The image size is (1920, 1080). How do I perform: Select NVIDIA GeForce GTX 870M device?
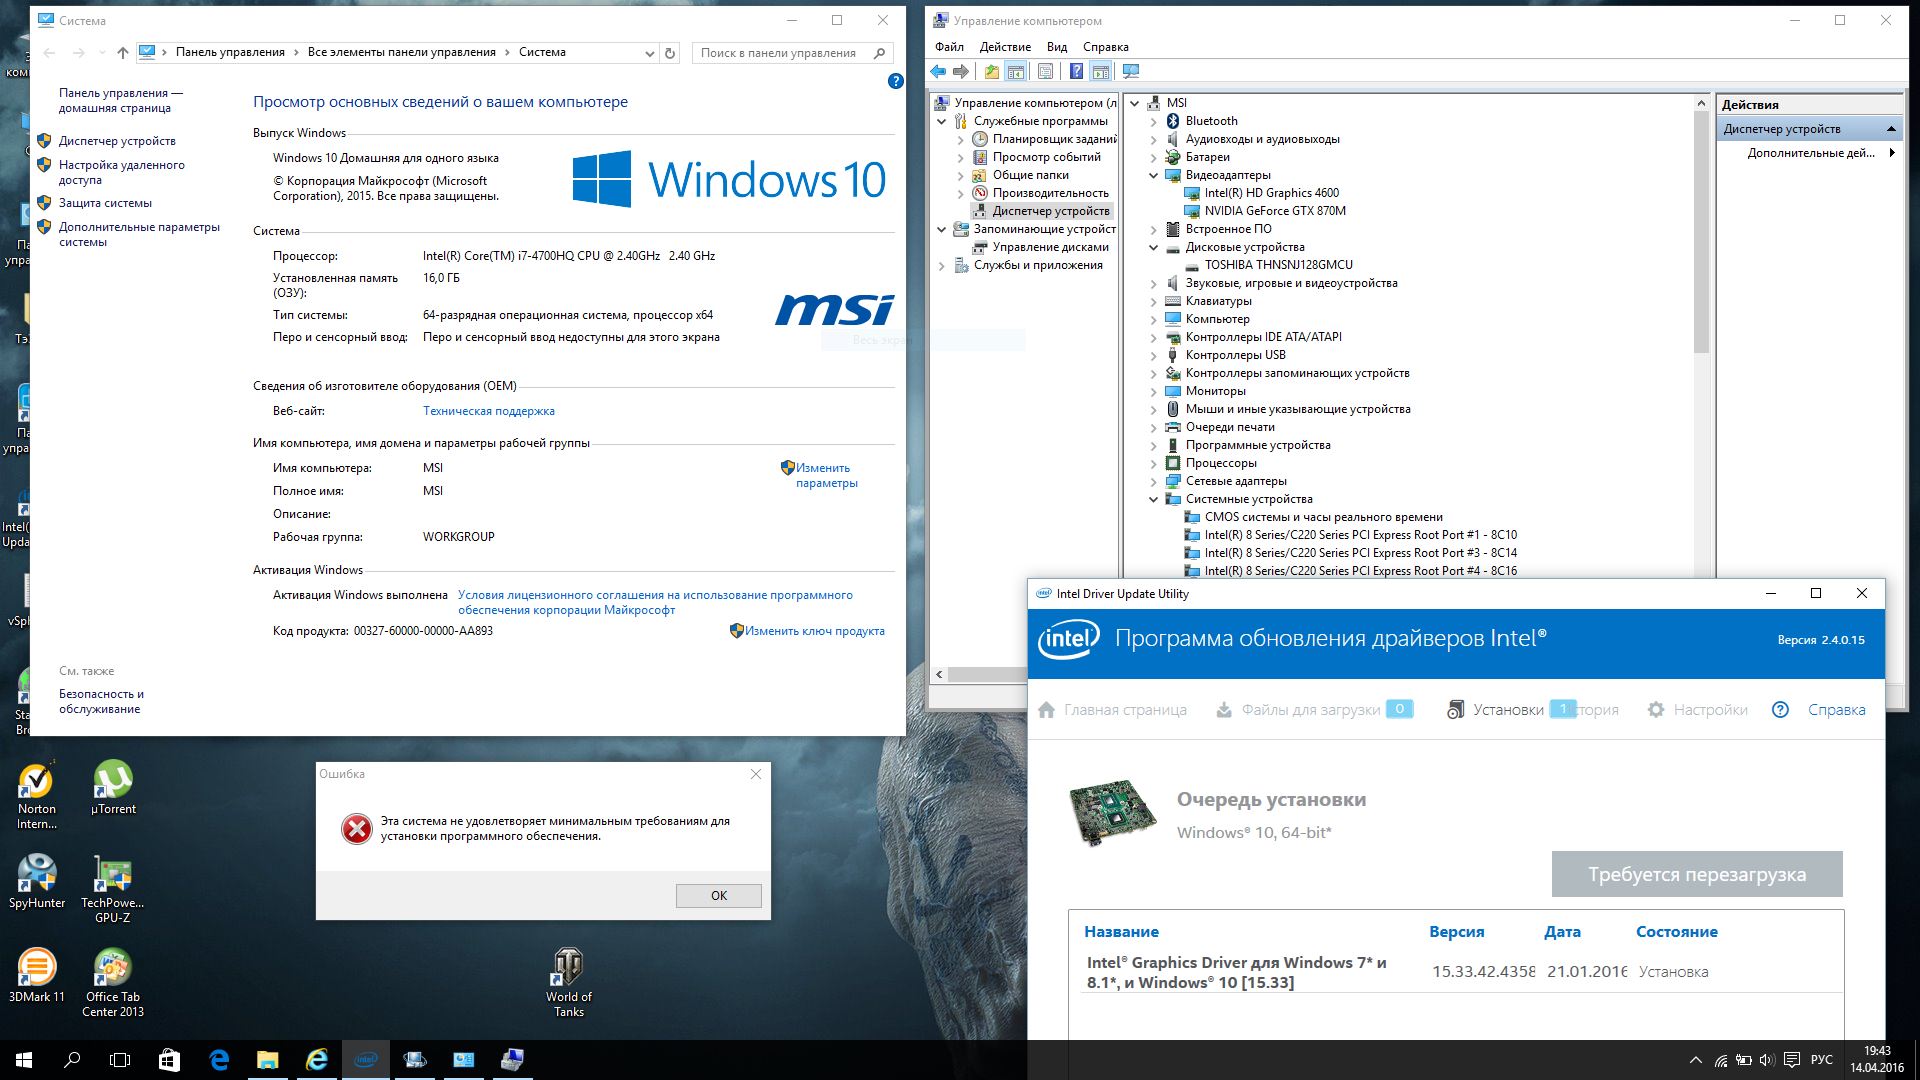coord(1275,211)
